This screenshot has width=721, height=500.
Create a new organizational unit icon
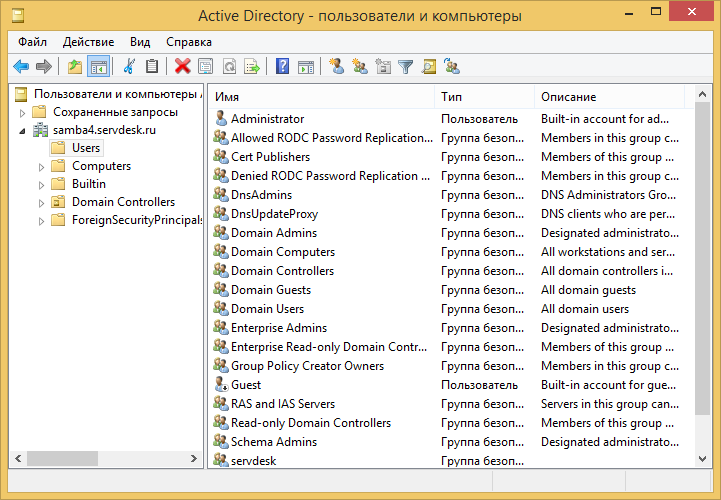383,67
